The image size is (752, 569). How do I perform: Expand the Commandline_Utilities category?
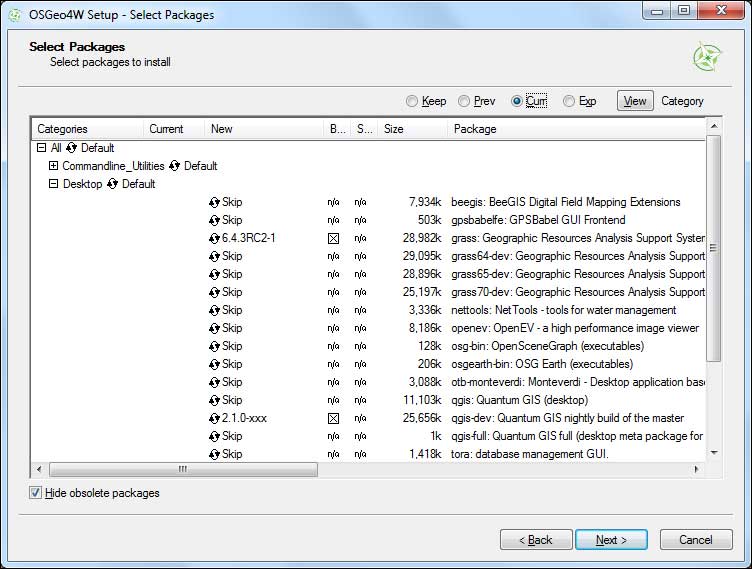click(54, 166)
